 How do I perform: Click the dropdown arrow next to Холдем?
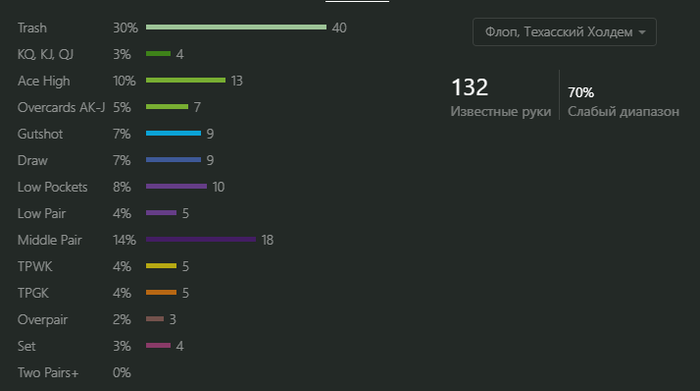[642, 32]
